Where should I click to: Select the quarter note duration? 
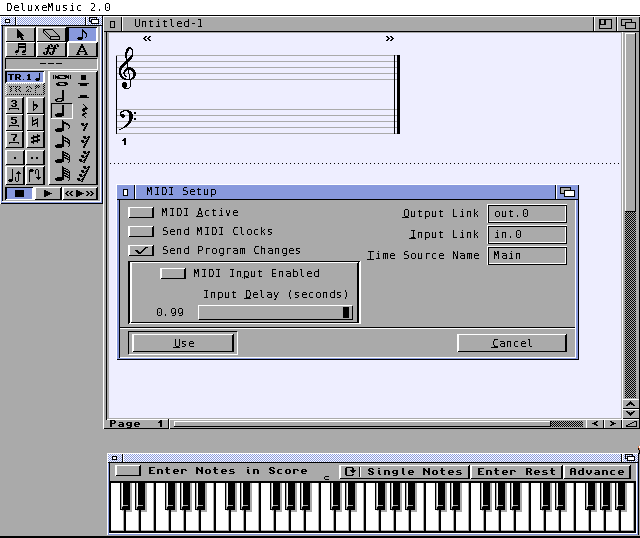coord(62,111)
